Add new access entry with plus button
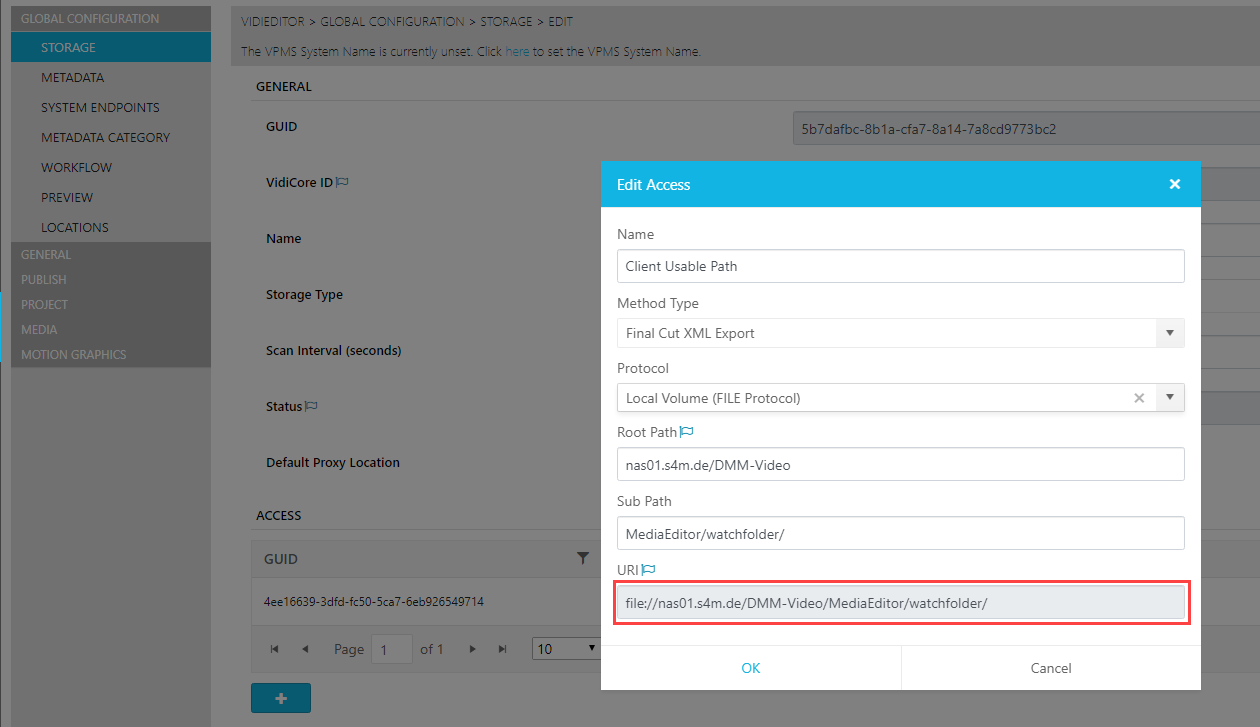This screenshot has height=727, width=1260. (x=280, y=698)
